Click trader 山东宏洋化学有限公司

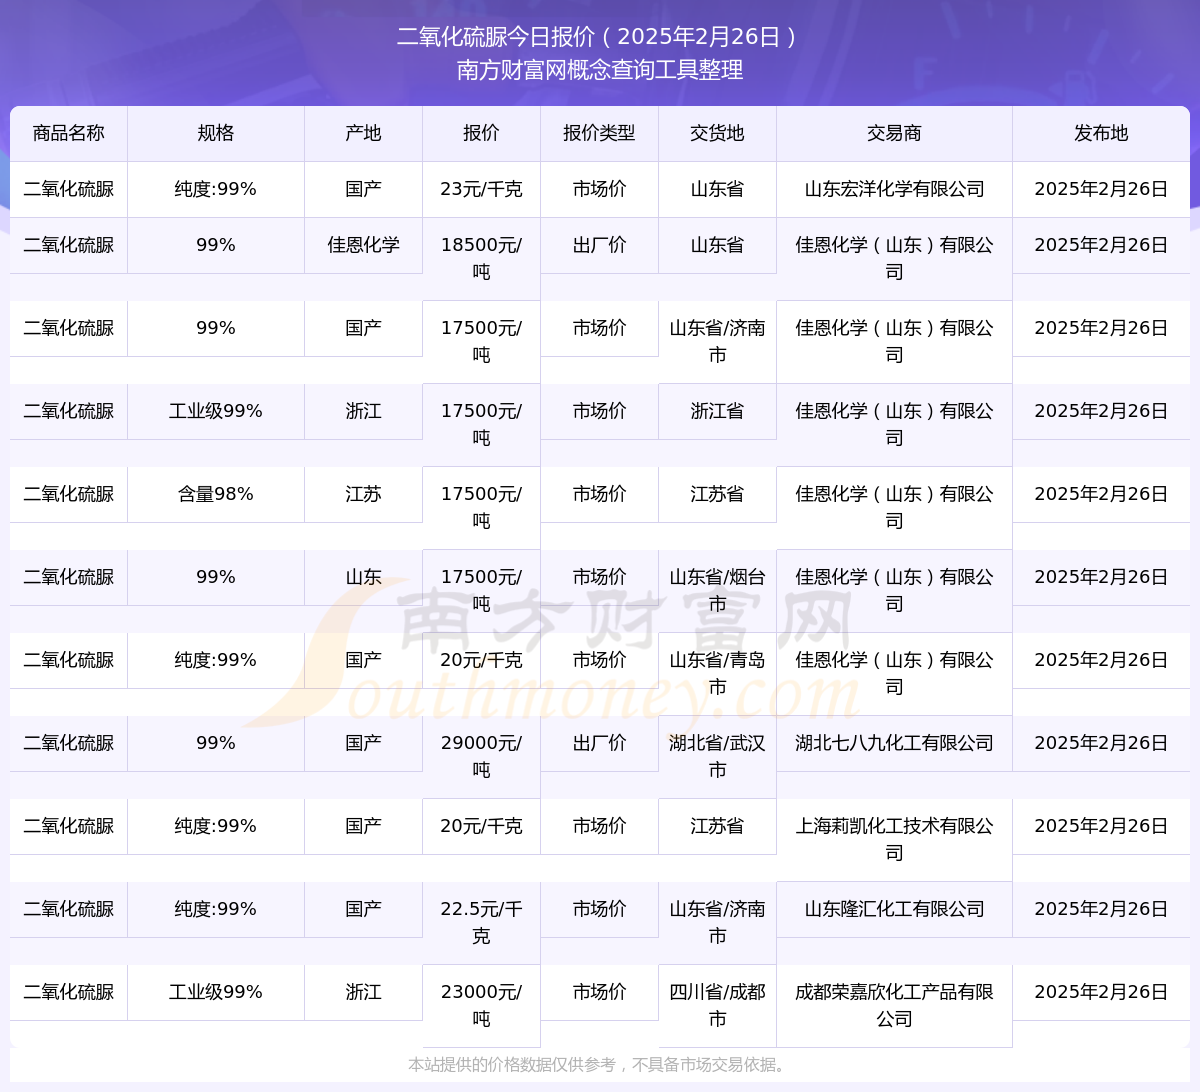click(894, 189)
